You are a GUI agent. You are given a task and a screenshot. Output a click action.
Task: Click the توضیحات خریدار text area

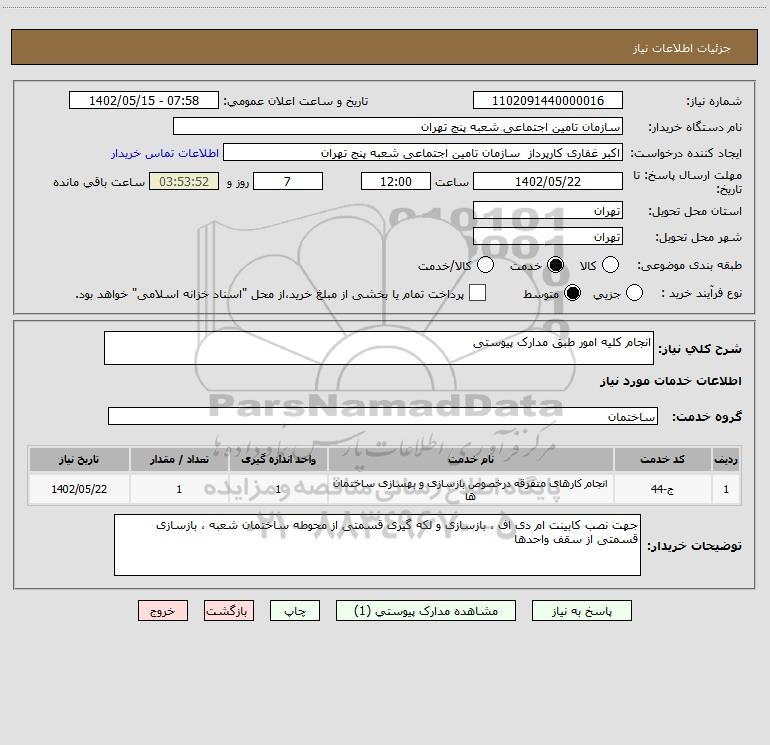coord(377,545)
